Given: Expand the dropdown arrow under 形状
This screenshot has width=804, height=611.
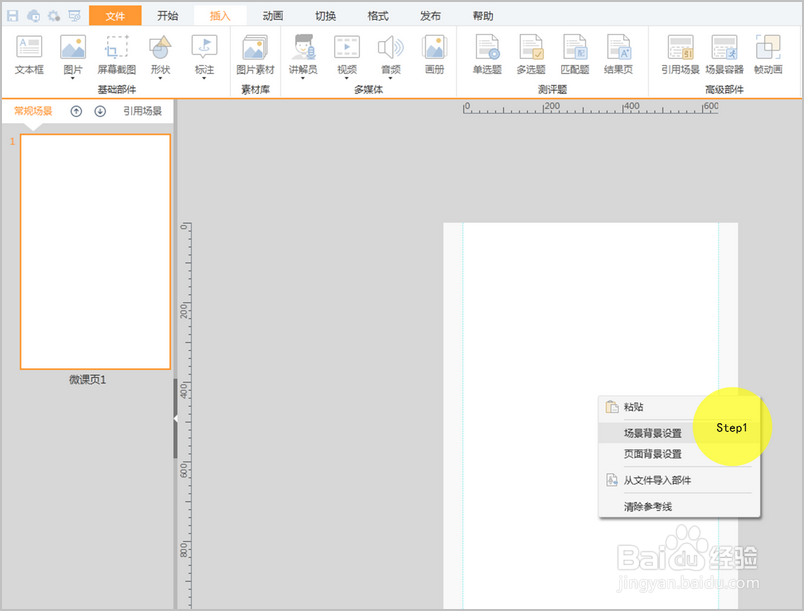Looking at the screenshot, I should (160, 78).
